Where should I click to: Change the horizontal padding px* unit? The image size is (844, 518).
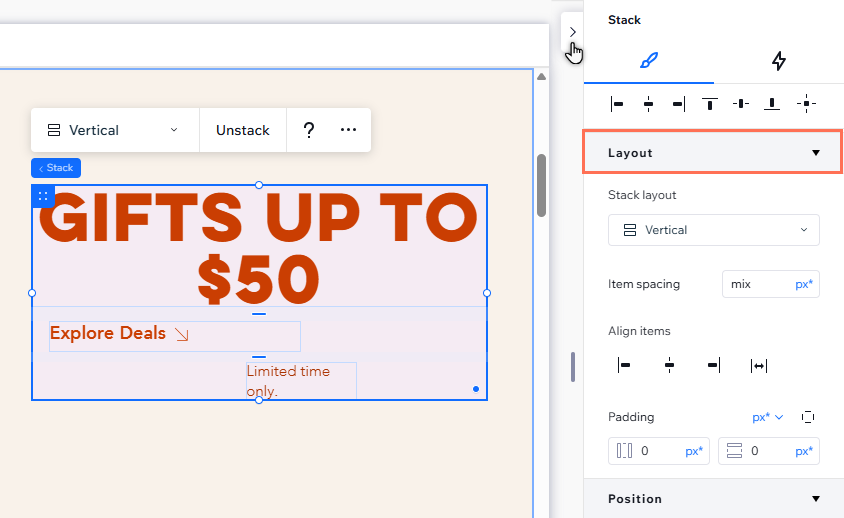coord(694,451)
